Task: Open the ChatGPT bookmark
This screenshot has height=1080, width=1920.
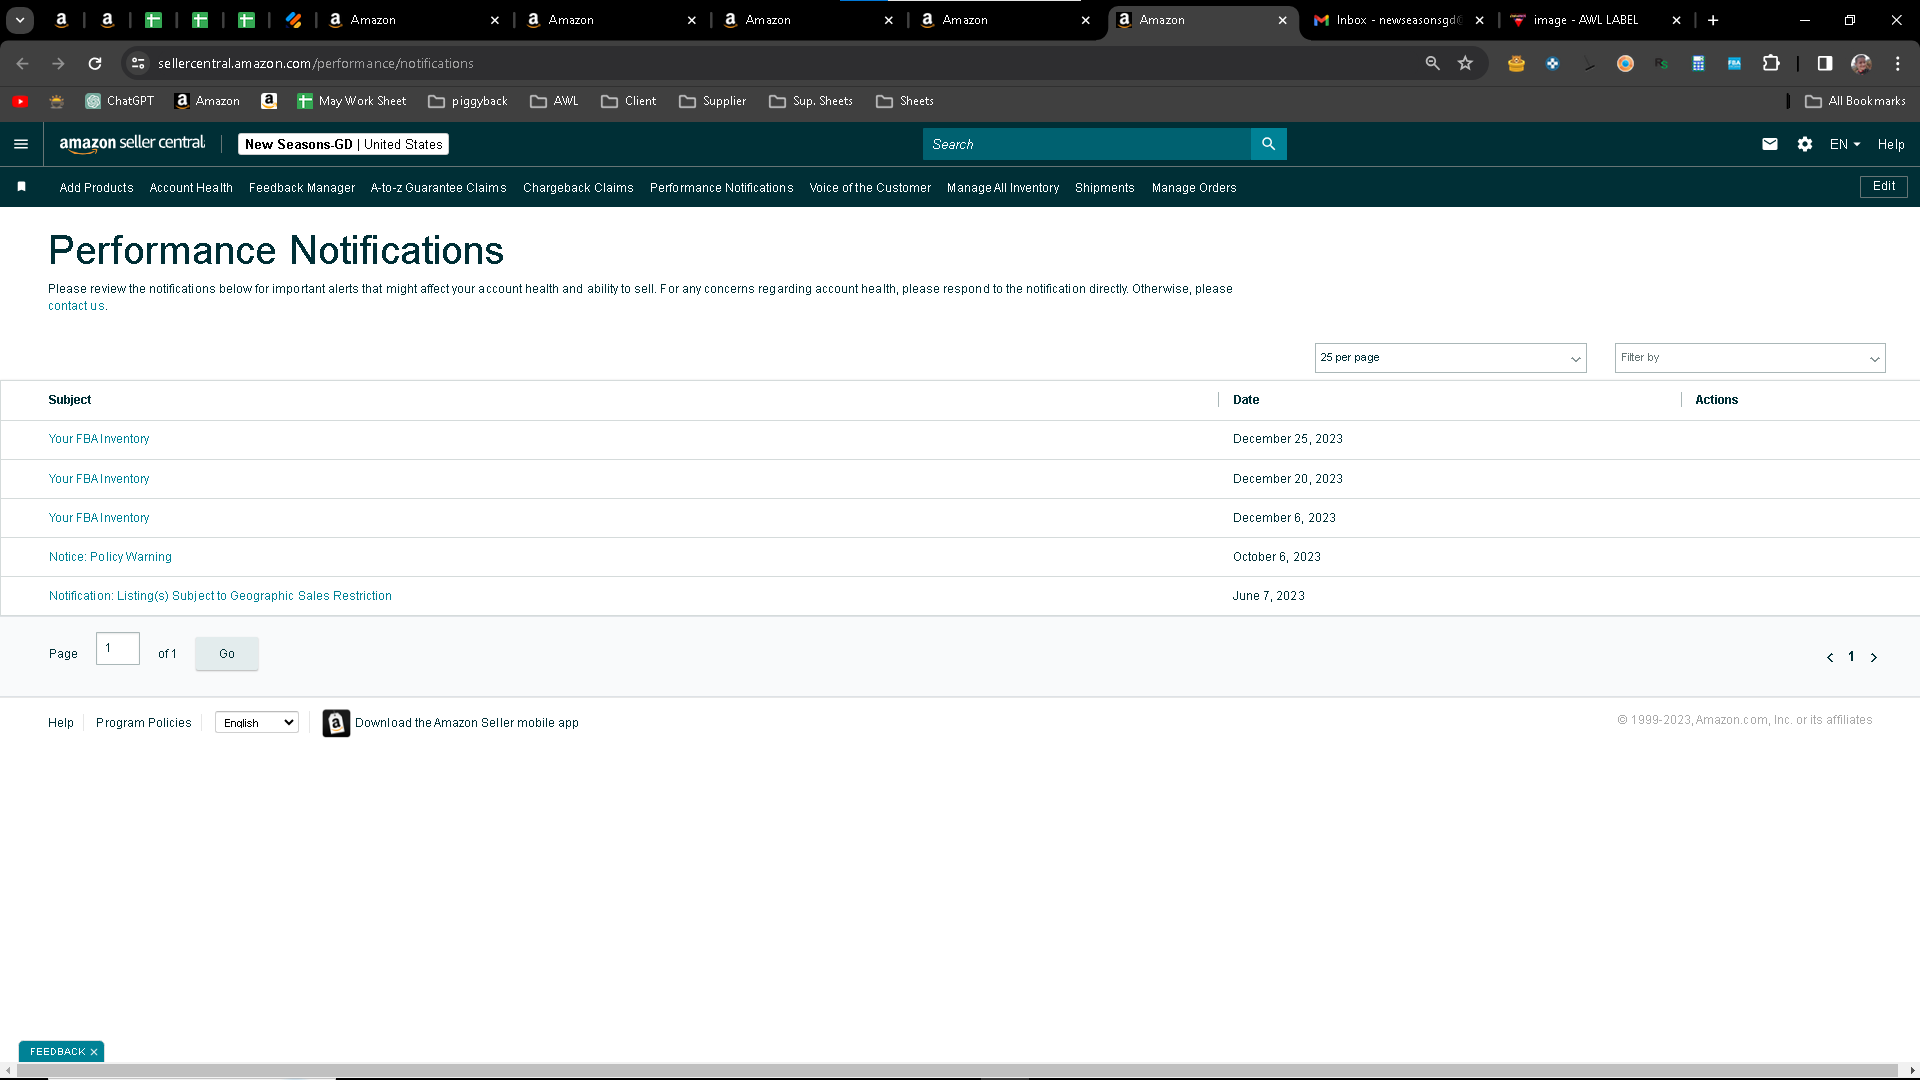Action: coord(119,101)
